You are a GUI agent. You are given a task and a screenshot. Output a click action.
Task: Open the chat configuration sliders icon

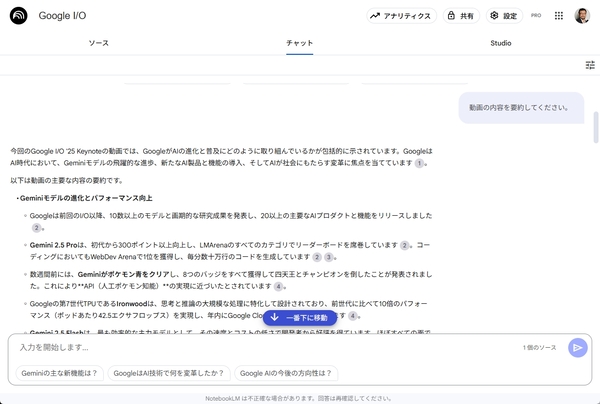pyautogui.click(x=590, y=65)
